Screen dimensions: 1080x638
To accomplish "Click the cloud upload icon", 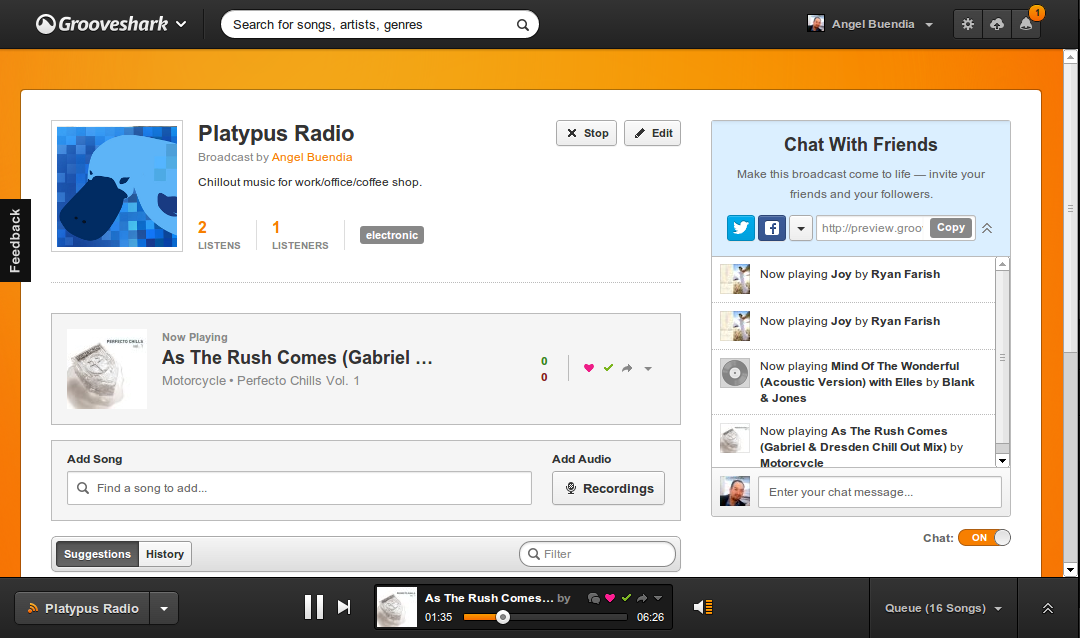I will point(996,25).
